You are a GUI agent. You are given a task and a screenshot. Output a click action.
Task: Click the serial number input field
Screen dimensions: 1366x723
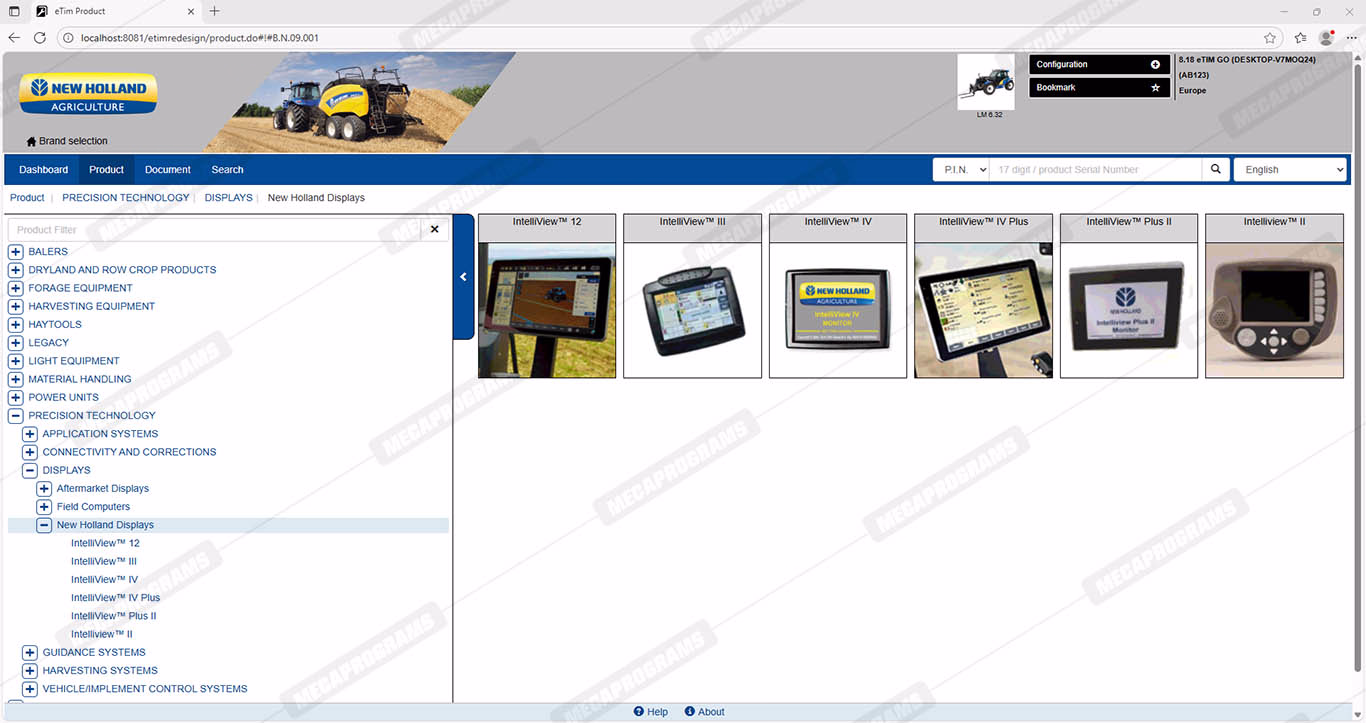tap(1095, 170)
